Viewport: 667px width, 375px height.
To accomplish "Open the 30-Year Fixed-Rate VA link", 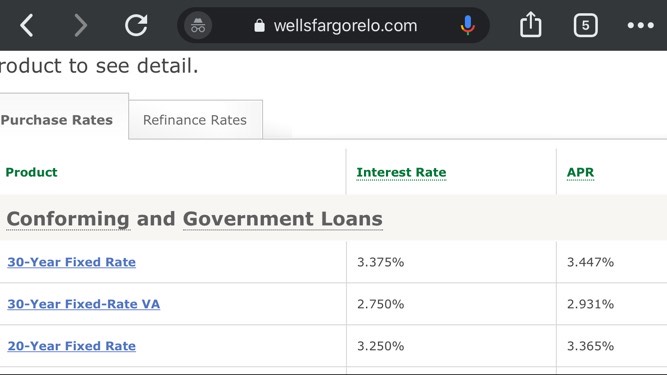I will (x=83, y=304).
